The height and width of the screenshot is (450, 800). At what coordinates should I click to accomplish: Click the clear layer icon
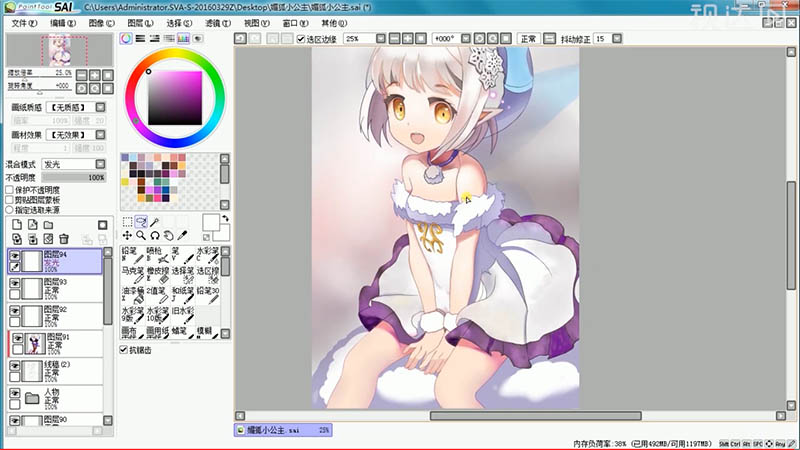(48, 239)
